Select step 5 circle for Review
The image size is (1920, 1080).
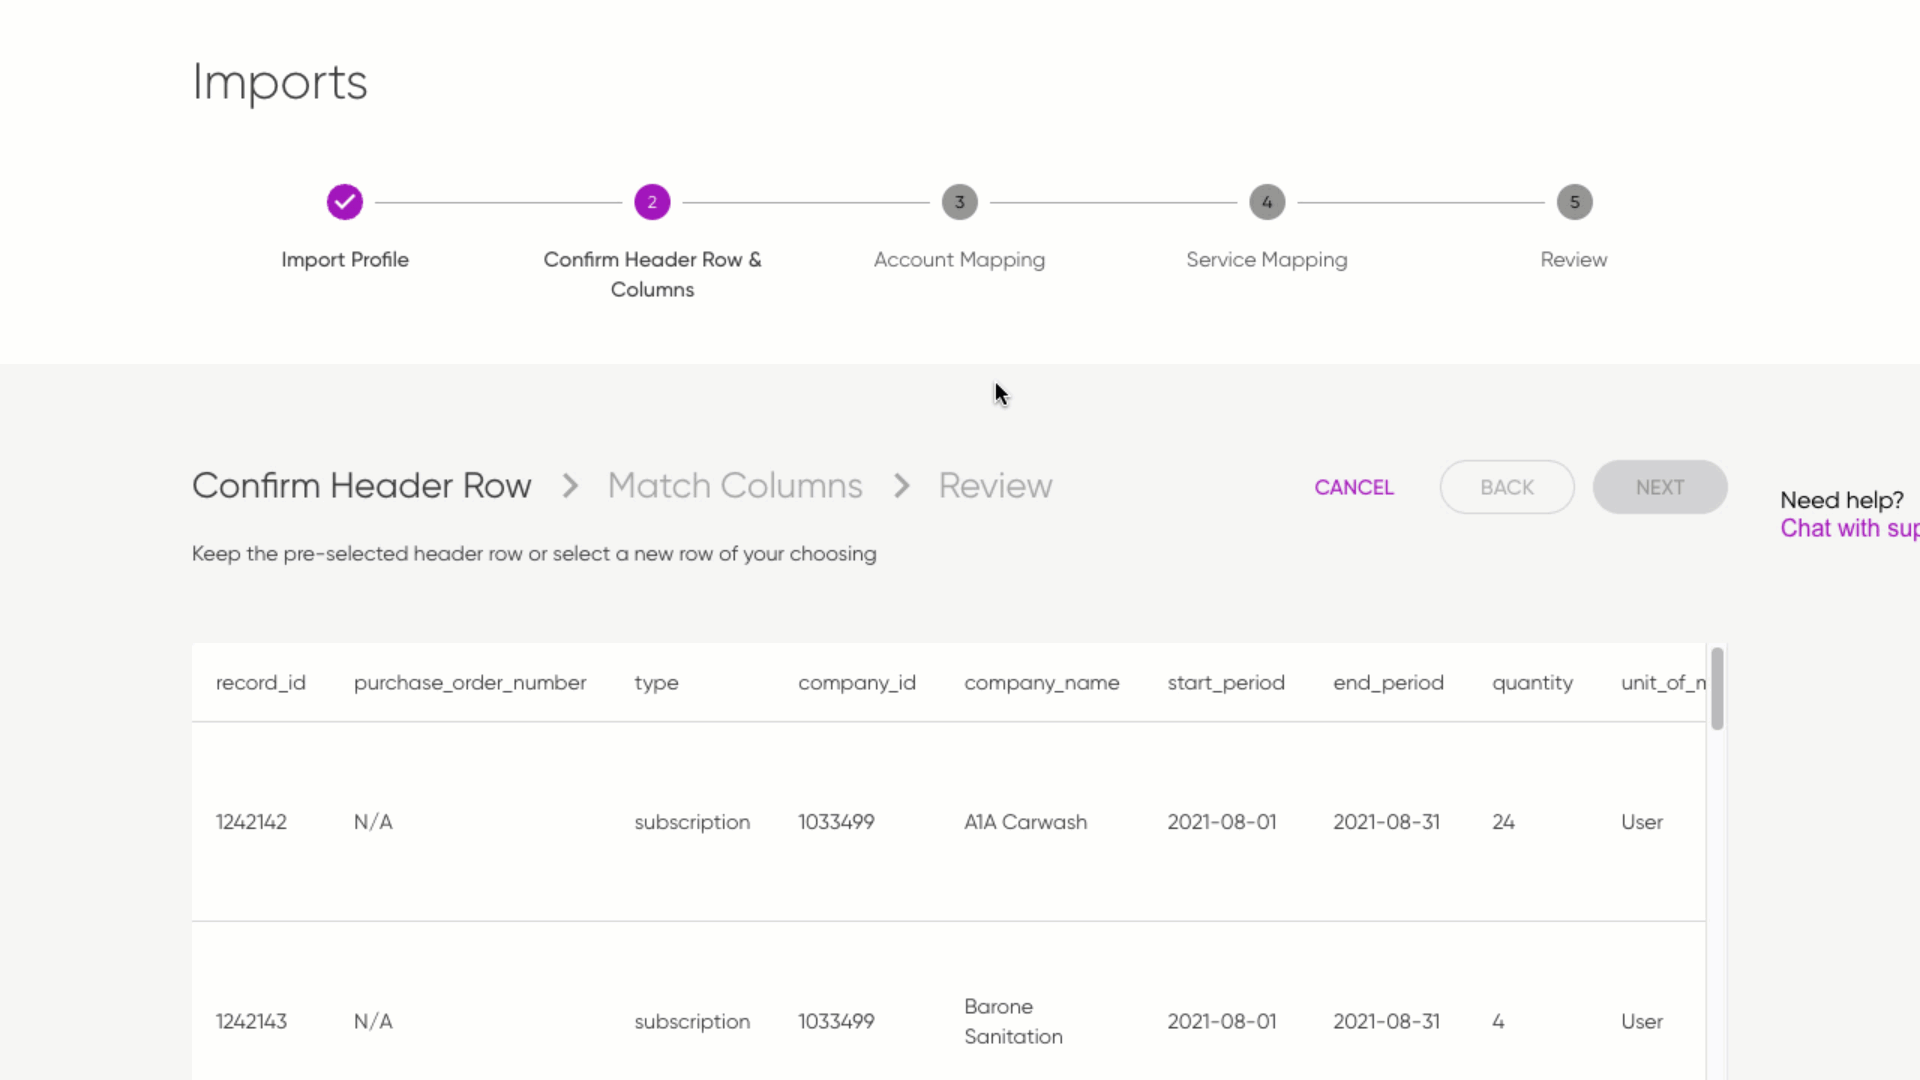[1574, 202]
